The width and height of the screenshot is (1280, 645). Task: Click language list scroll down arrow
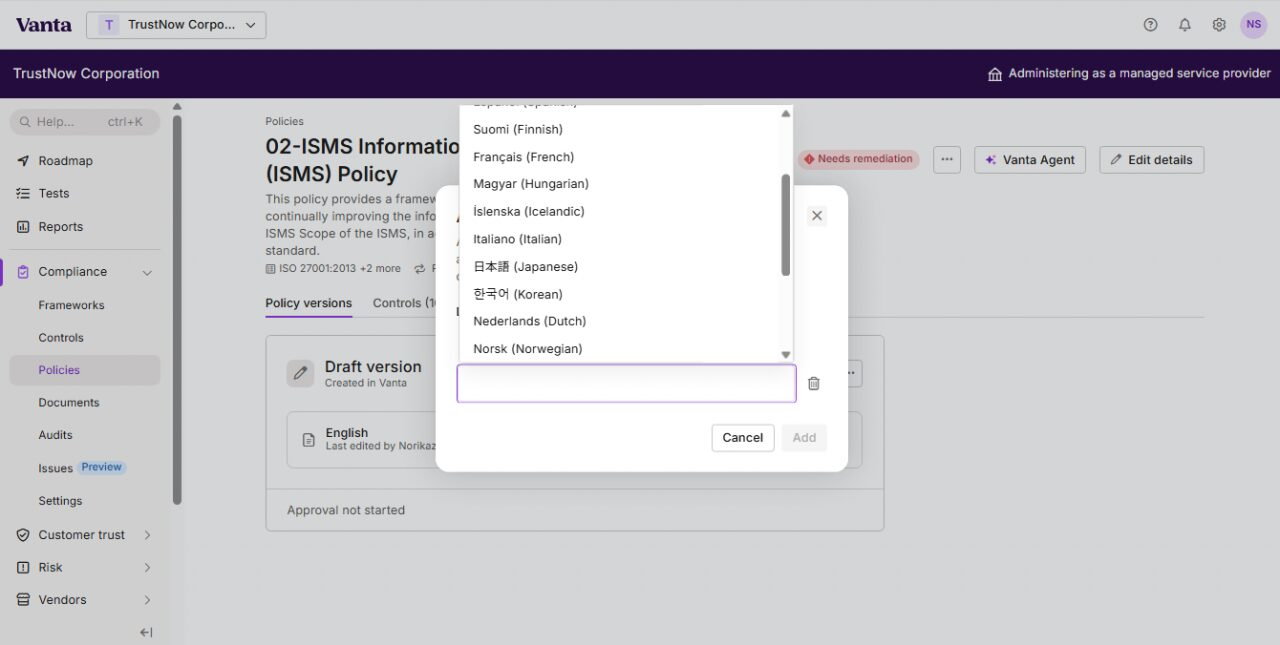point(786,354)
